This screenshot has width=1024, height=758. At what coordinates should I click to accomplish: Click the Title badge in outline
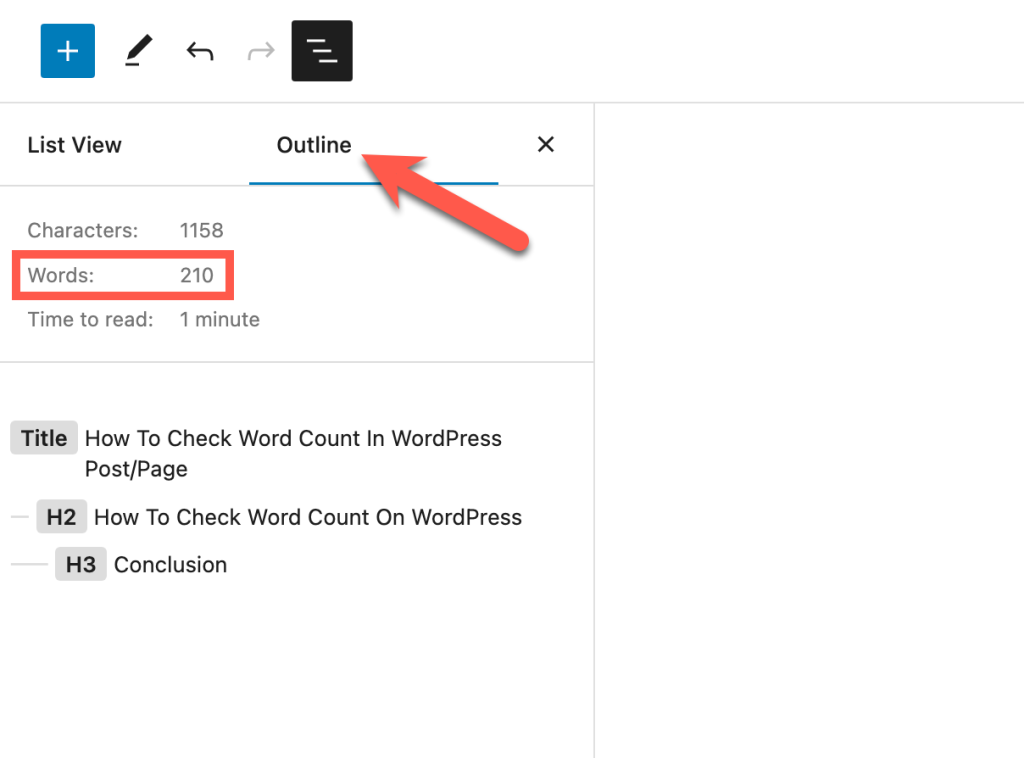[x=44, y=438]
